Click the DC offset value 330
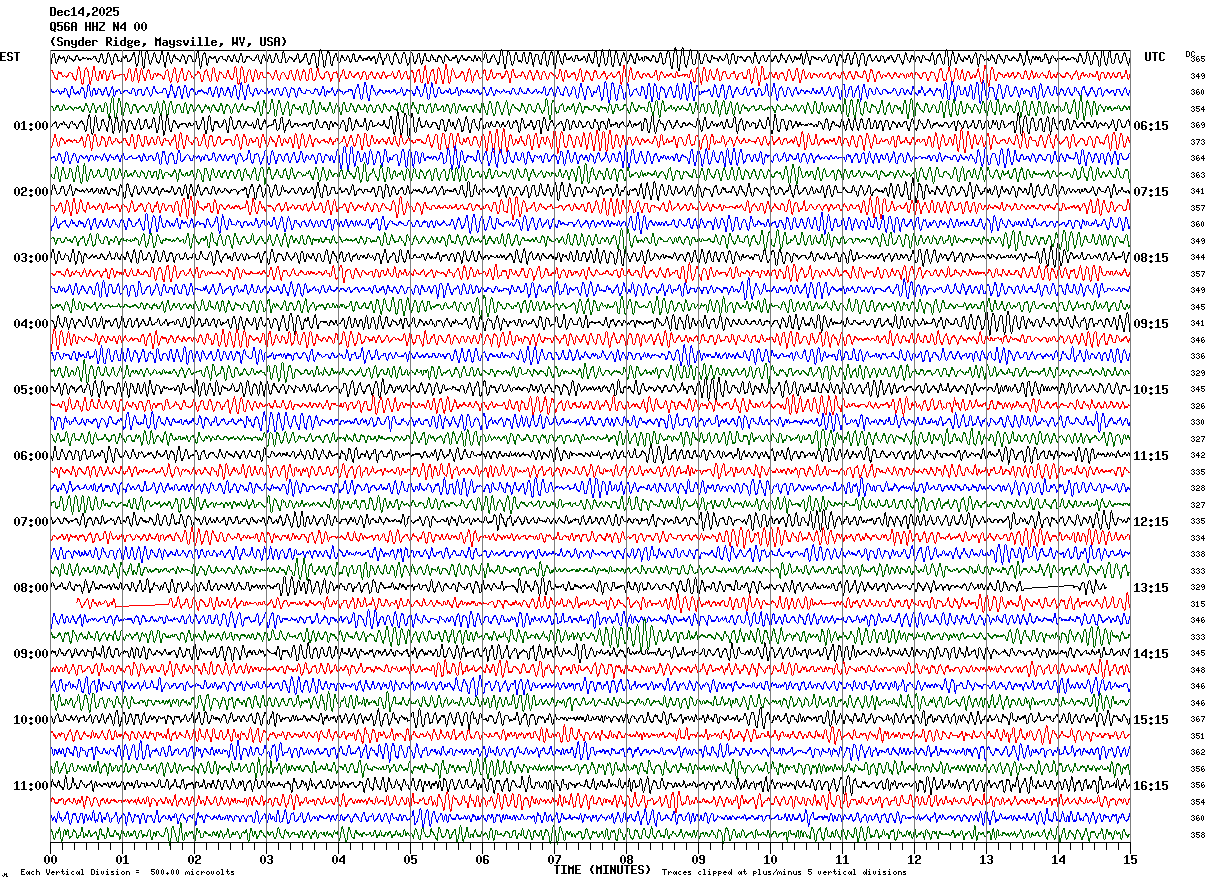 pyautogui.click(x=1197, y=422)
